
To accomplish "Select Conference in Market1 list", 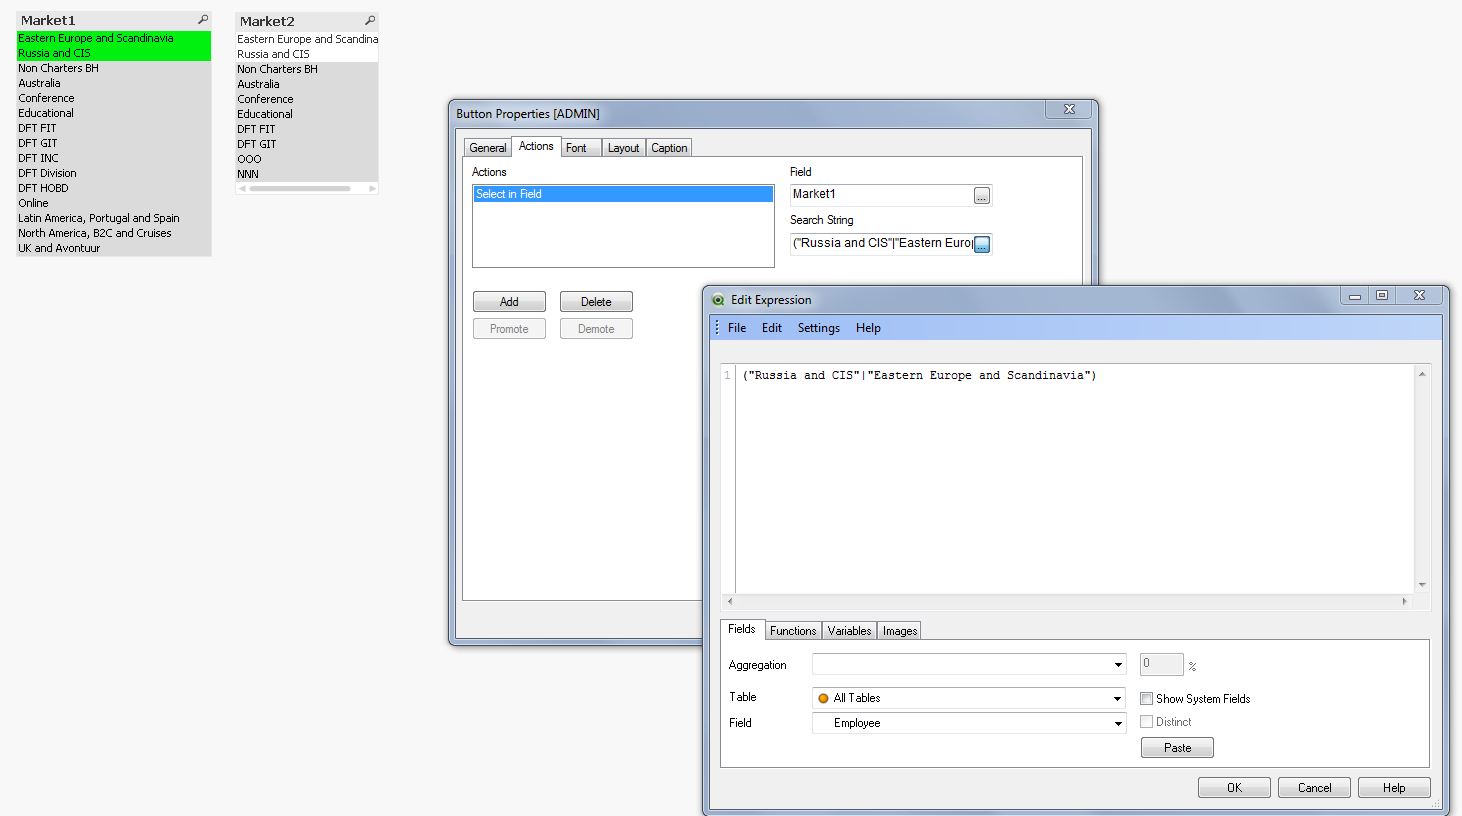I will click(114, 98).
